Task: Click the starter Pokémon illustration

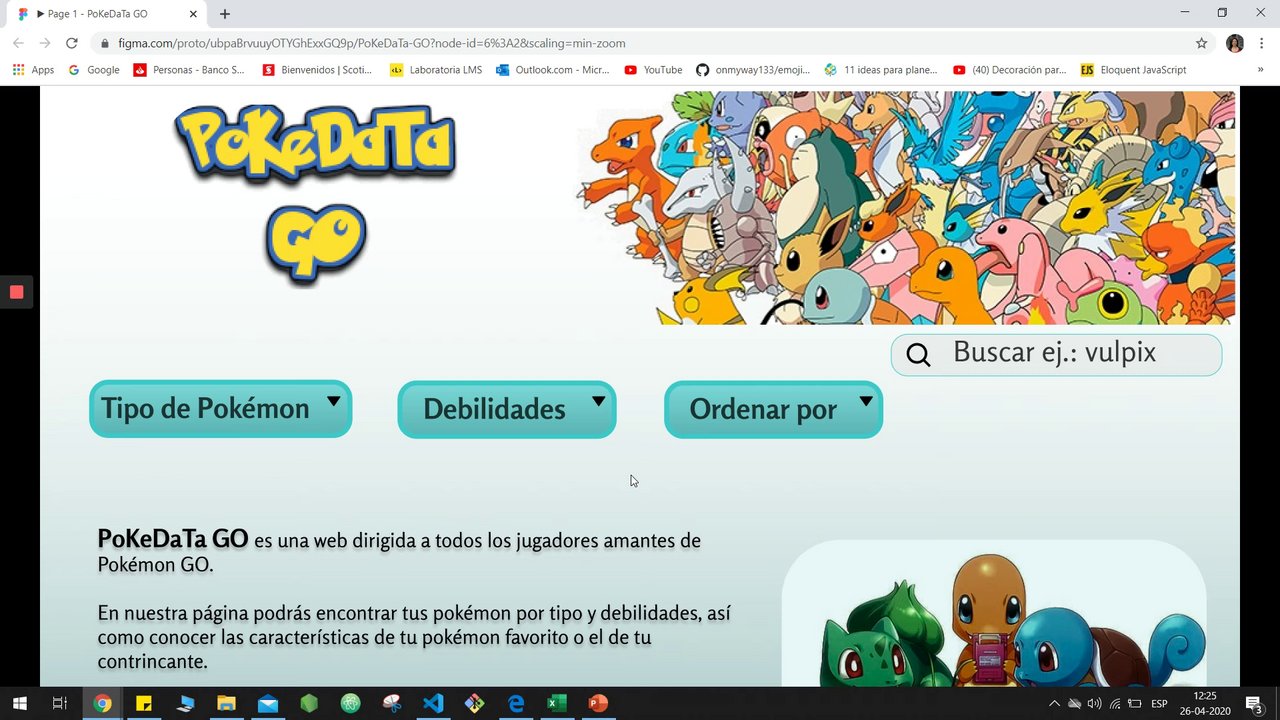Action: tap(994, 613)
